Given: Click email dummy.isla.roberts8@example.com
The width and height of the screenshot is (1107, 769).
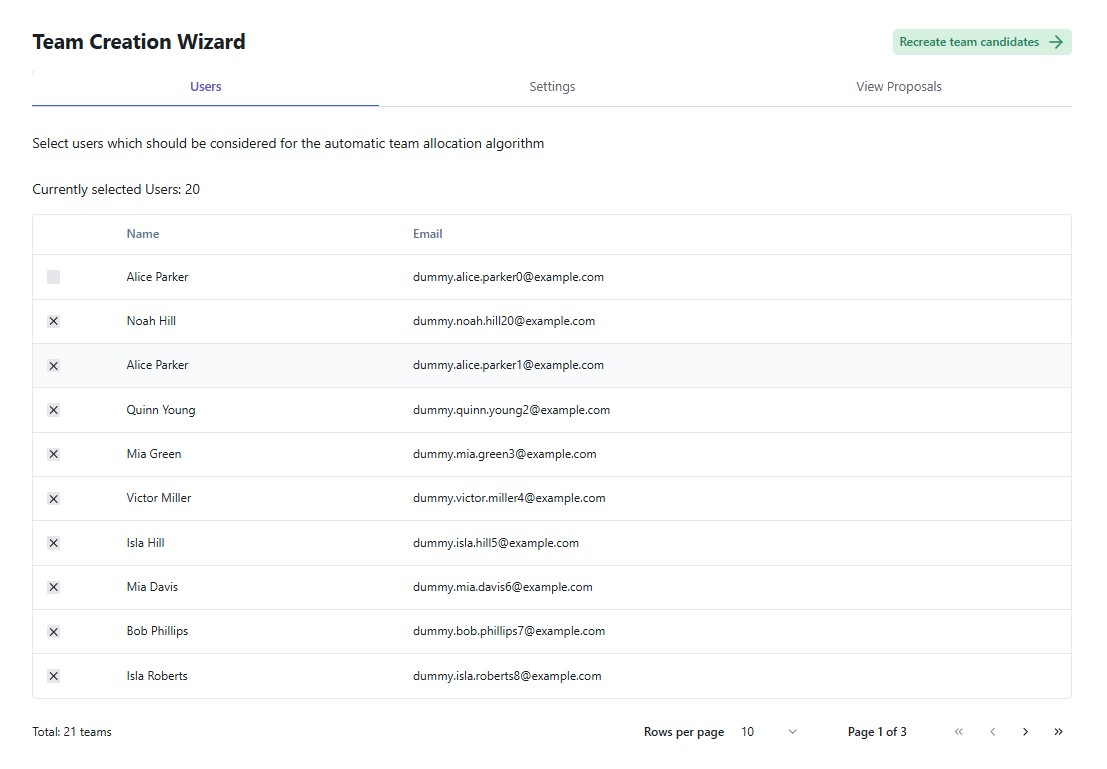Looking at the screenshot, I should coord(507,676).
